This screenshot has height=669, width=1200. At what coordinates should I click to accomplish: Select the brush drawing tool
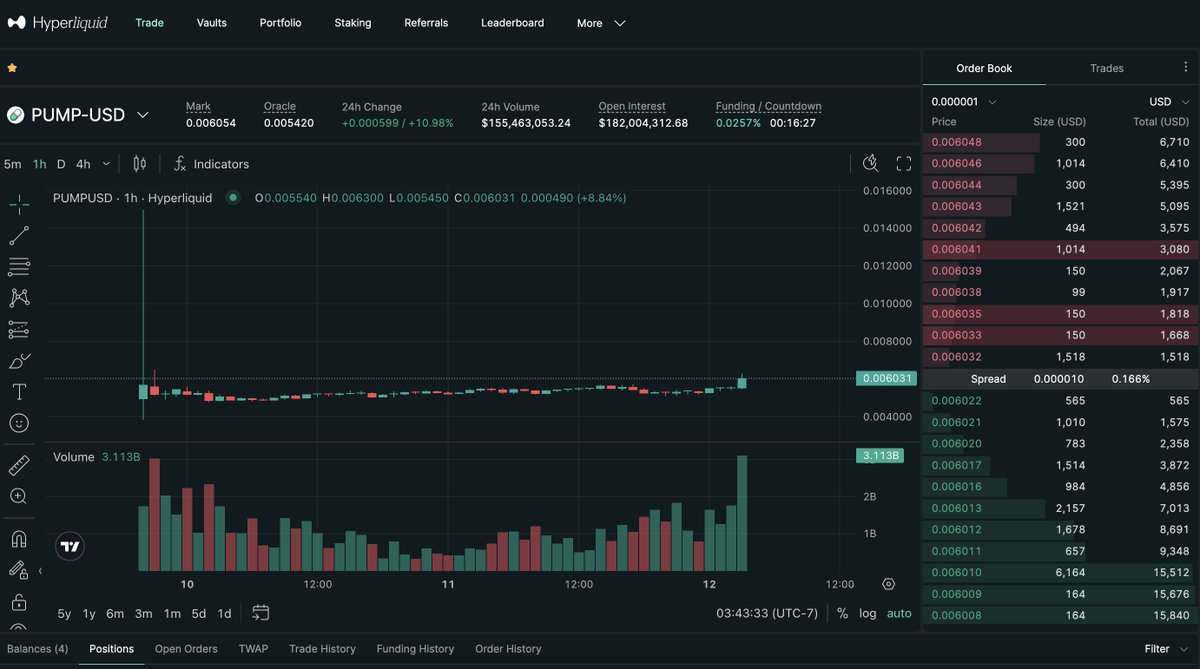point(19,361)
